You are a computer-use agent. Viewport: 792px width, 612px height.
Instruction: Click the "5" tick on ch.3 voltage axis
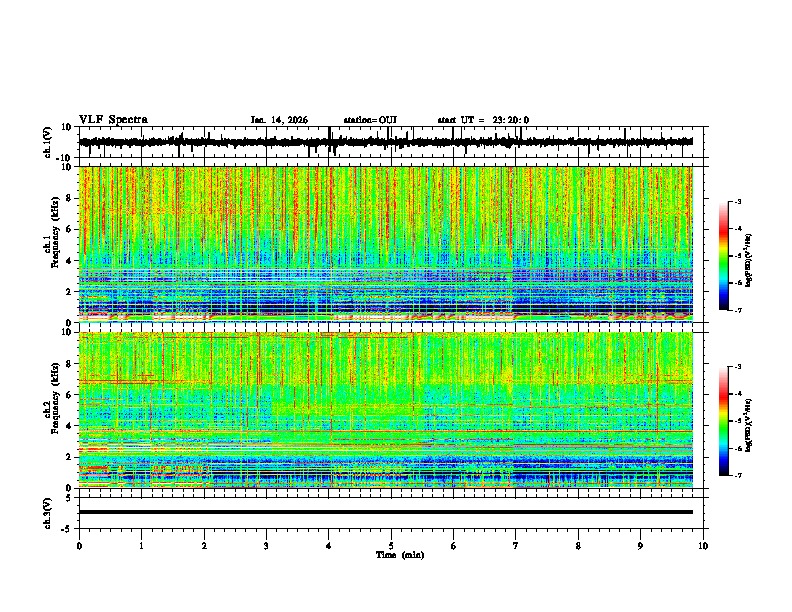pos(69,498)
